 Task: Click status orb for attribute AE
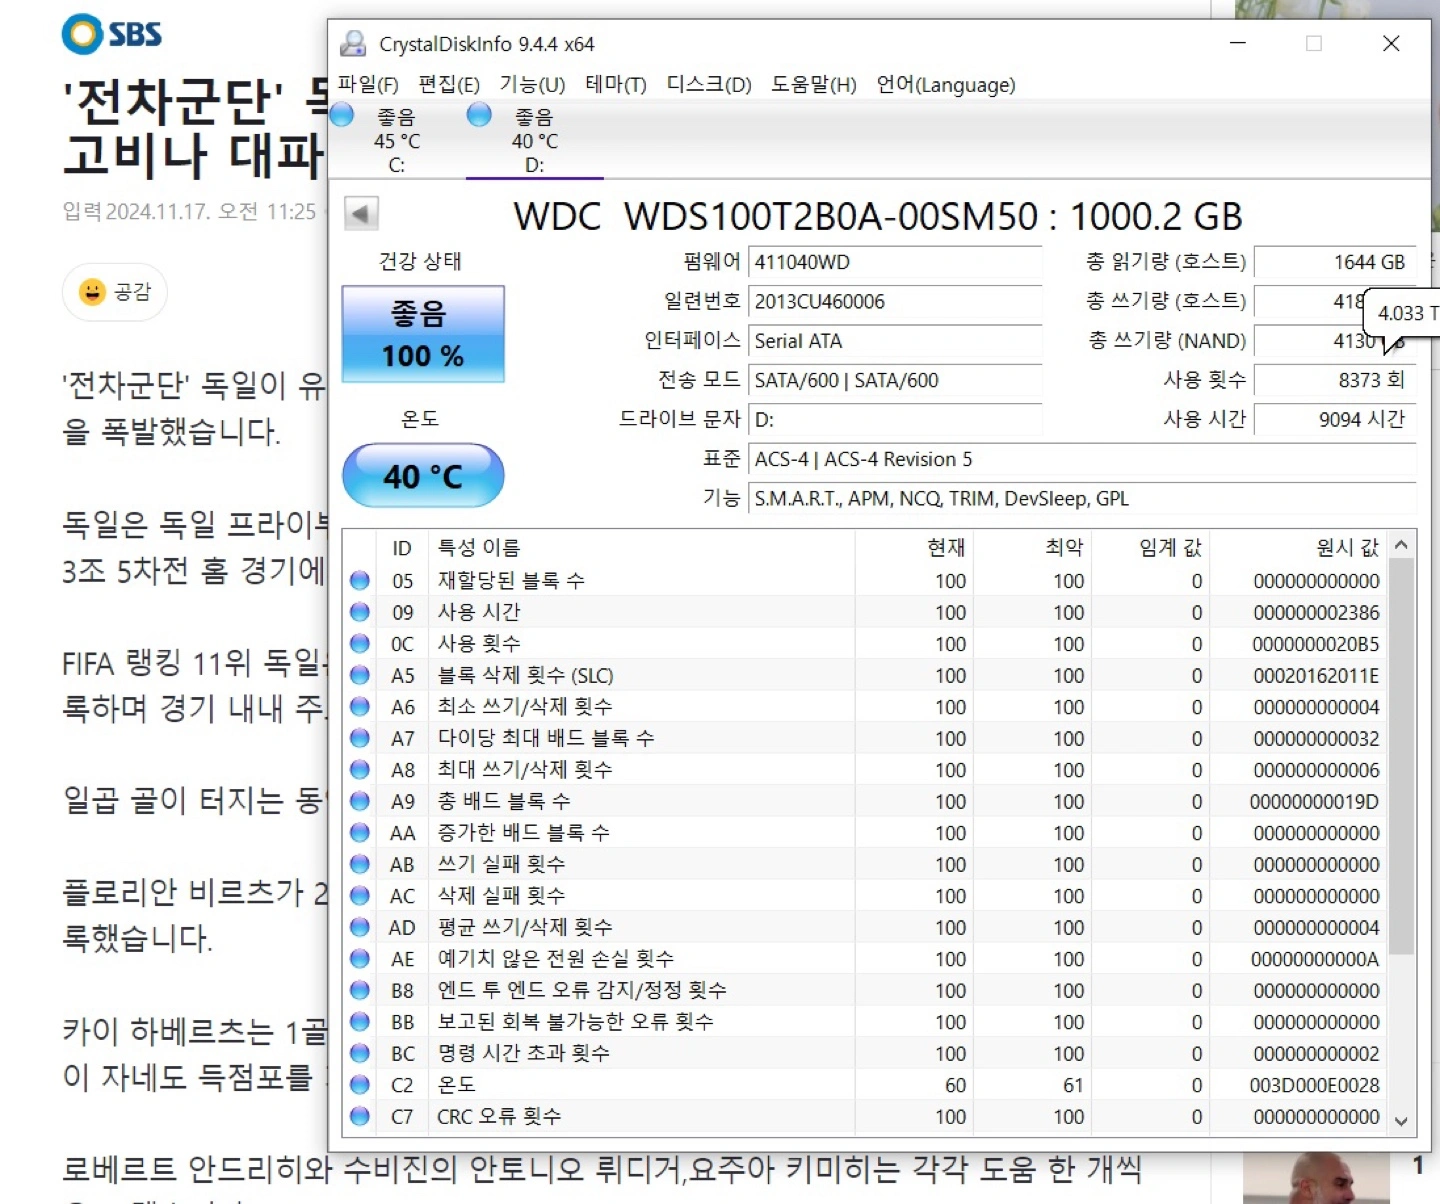[x=360, y=958]
